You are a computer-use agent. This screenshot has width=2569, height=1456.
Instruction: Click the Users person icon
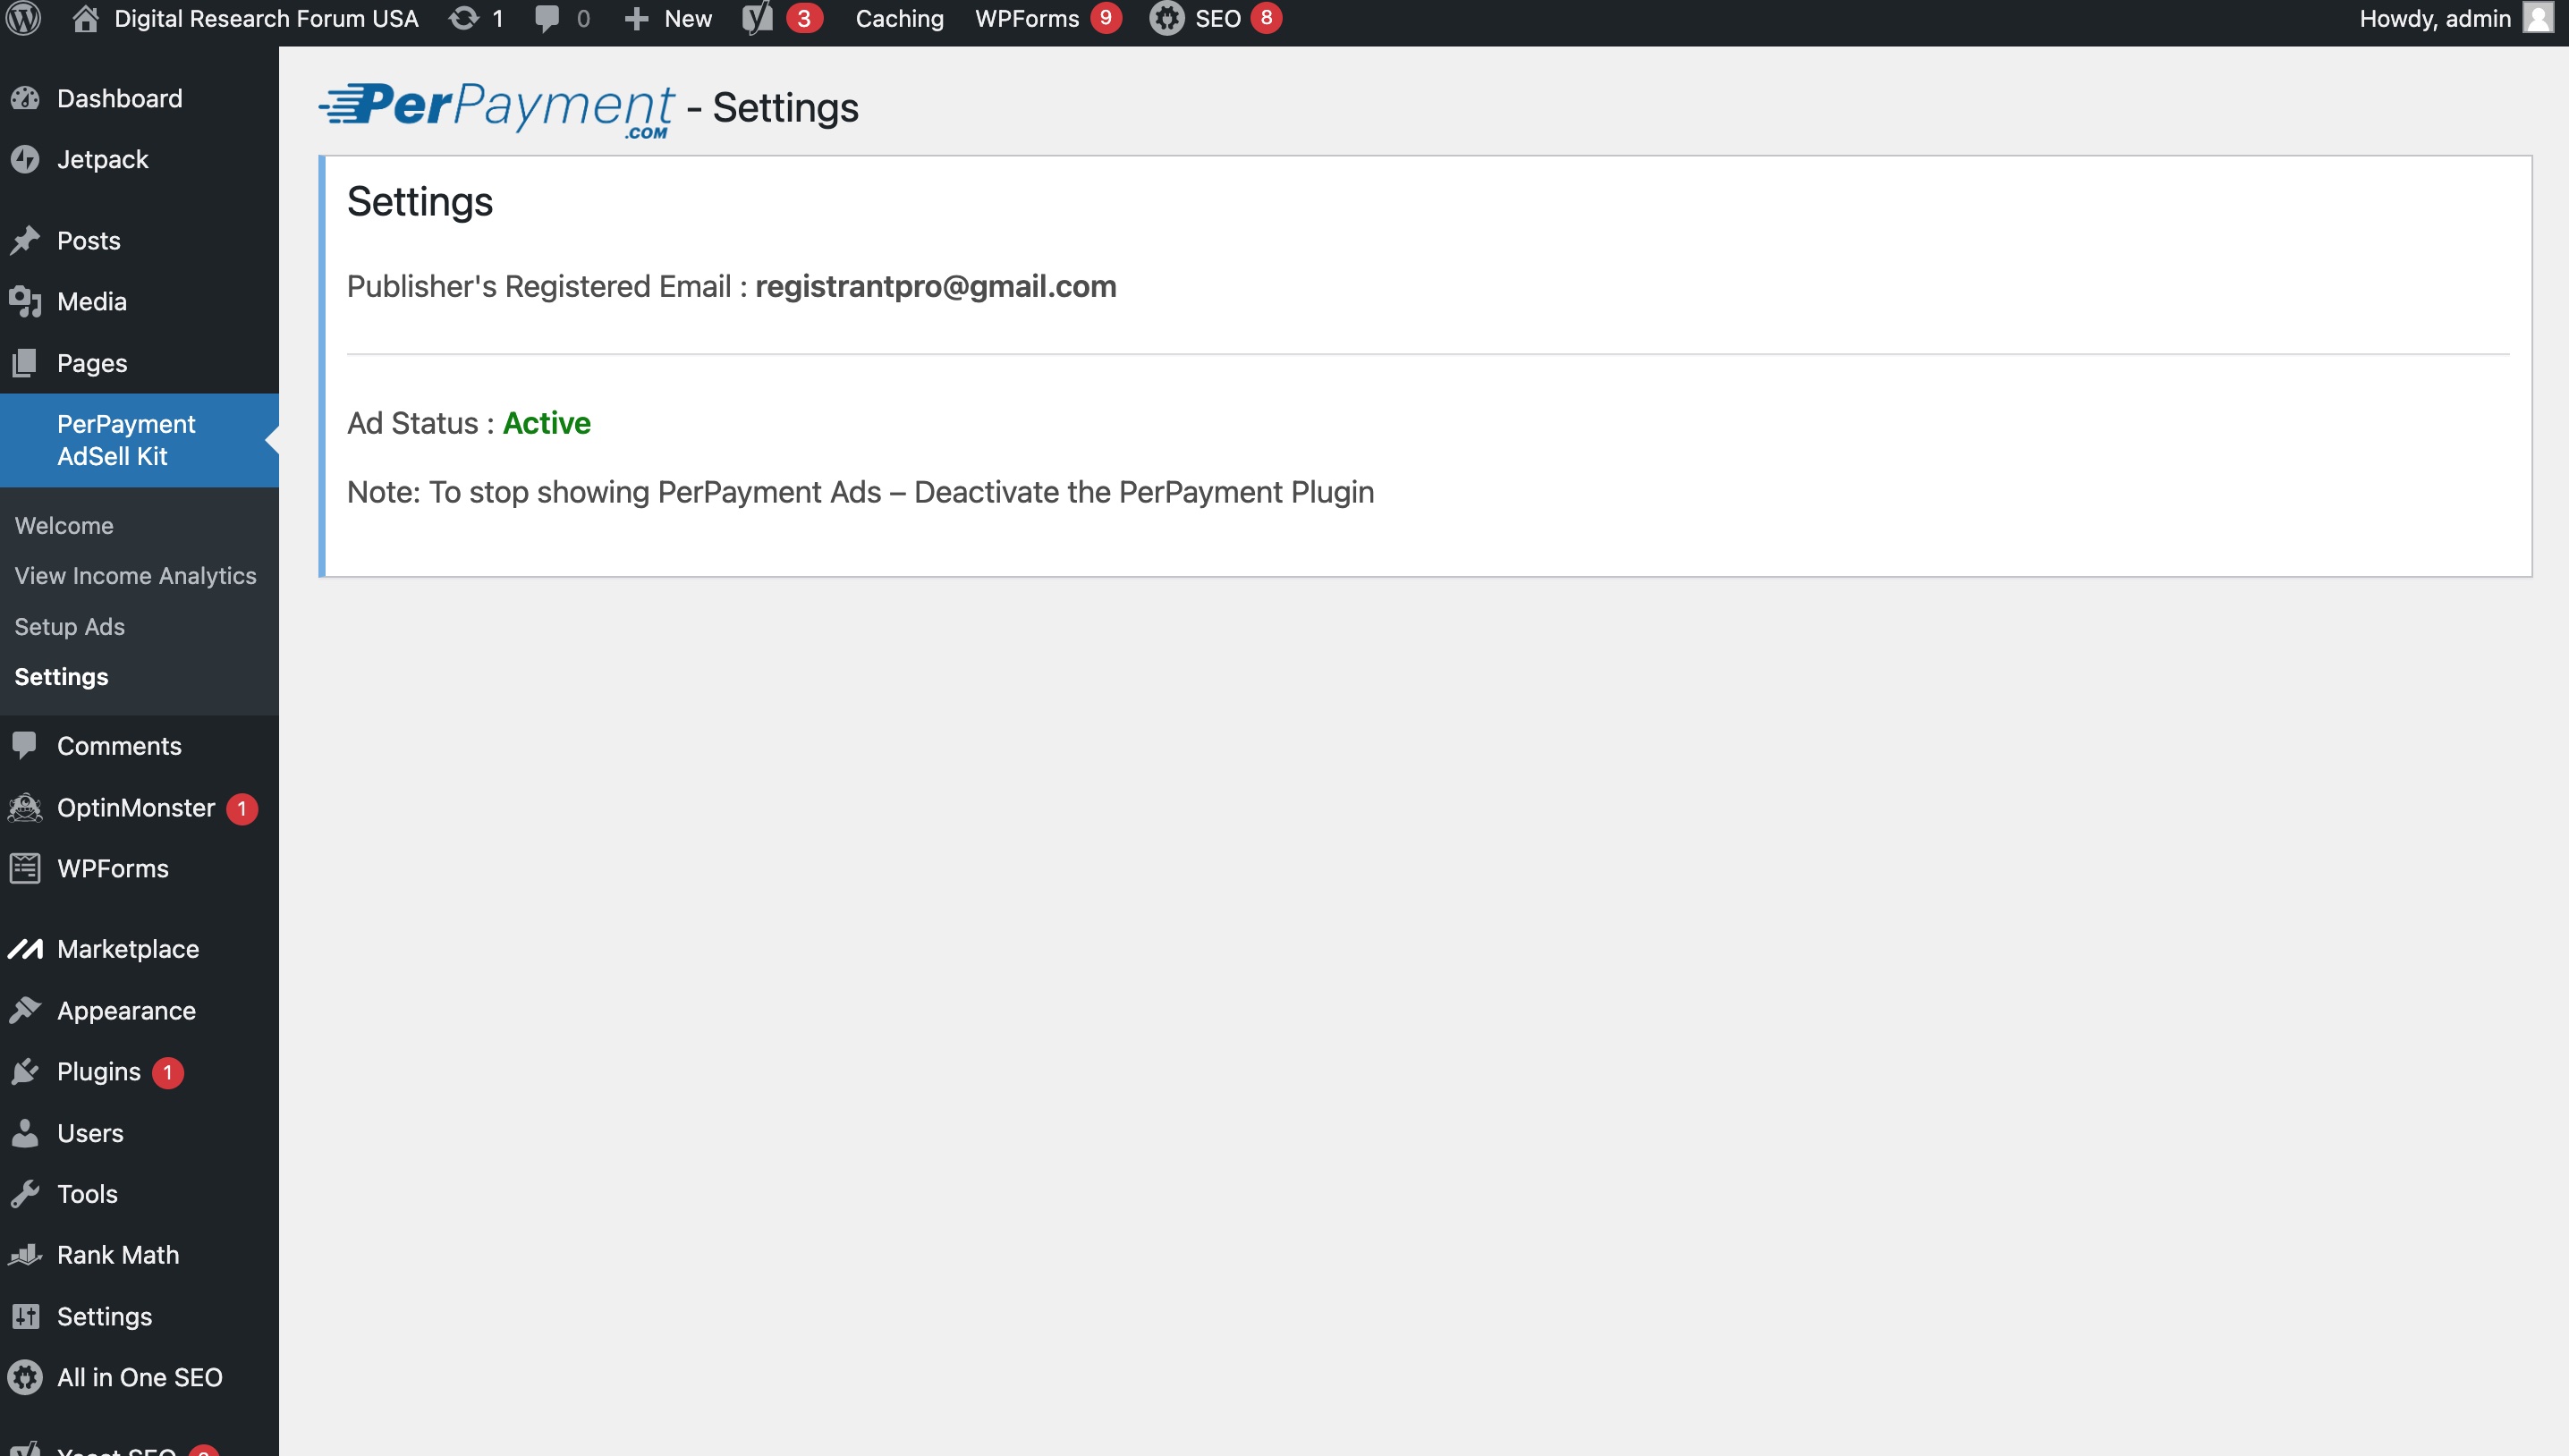(x=25, y=1132)
